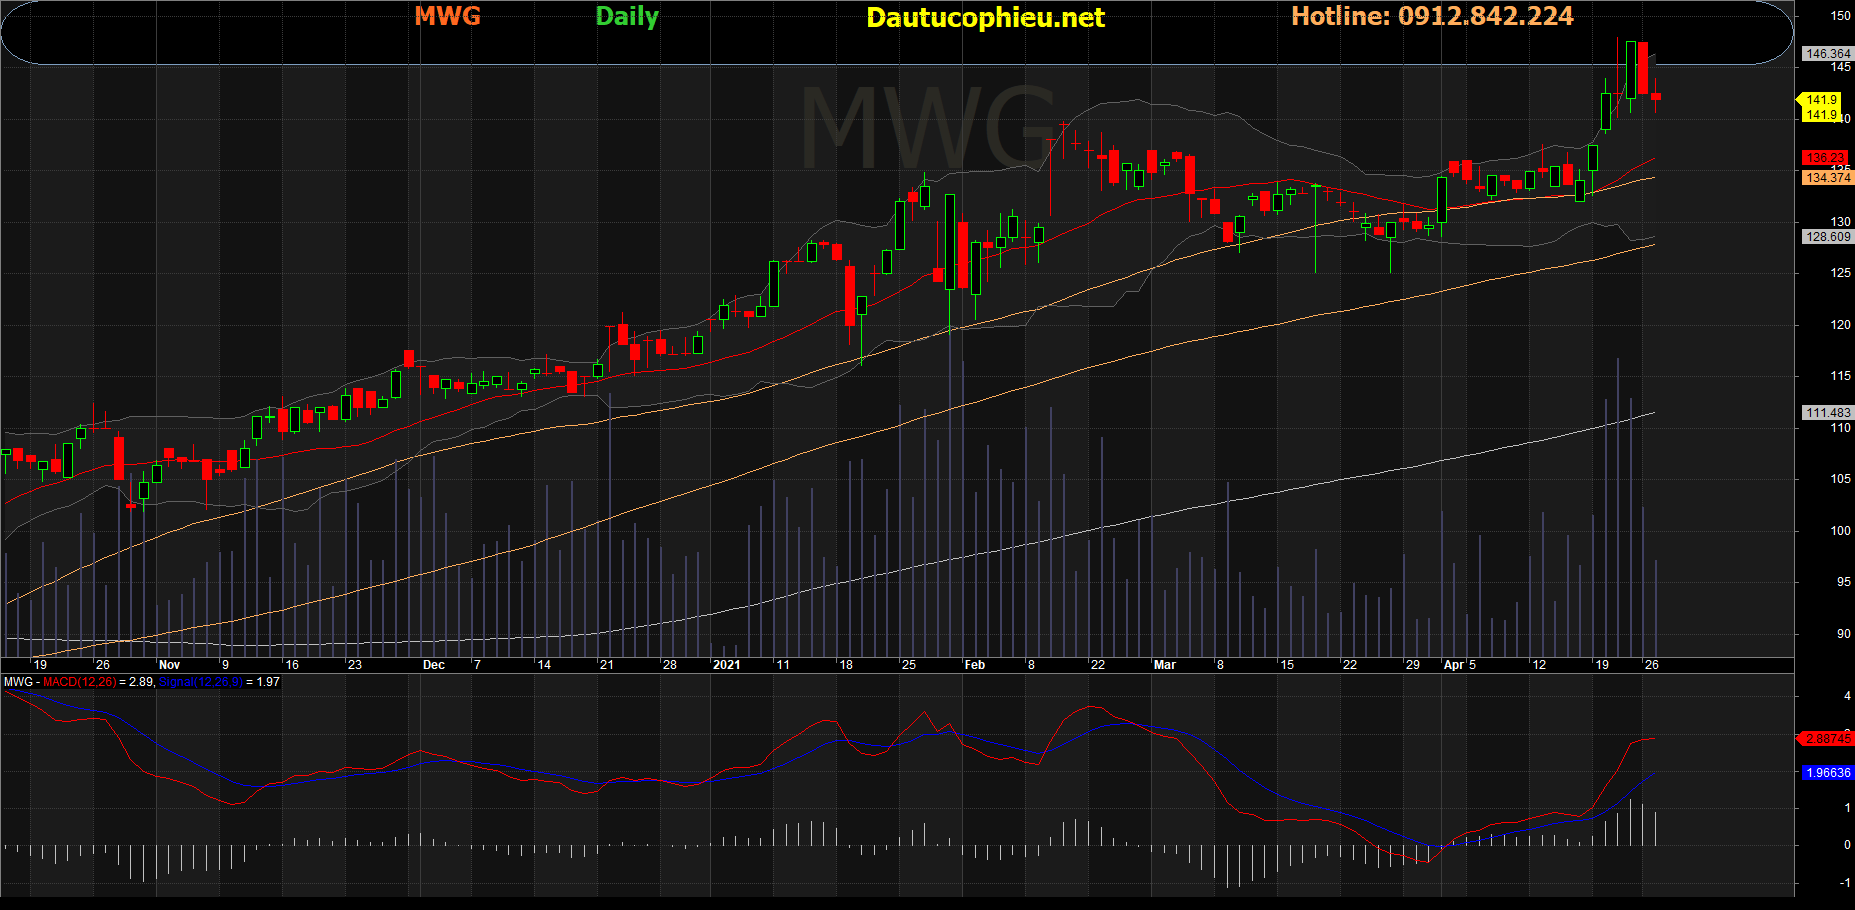Click the 2021 marker on date axis
Screen dimensions: 1855x910
726,665
